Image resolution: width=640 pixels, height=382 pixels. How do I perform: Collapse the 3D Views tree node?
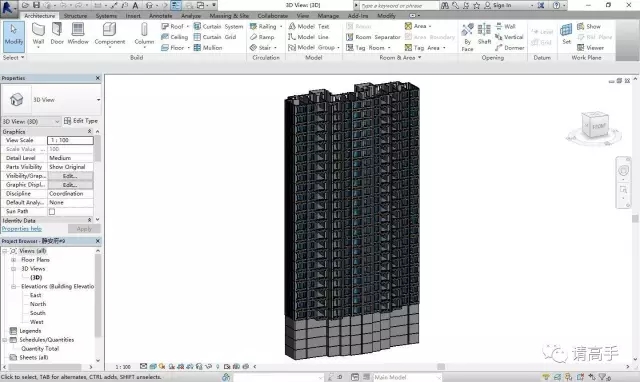coord(13,269)
